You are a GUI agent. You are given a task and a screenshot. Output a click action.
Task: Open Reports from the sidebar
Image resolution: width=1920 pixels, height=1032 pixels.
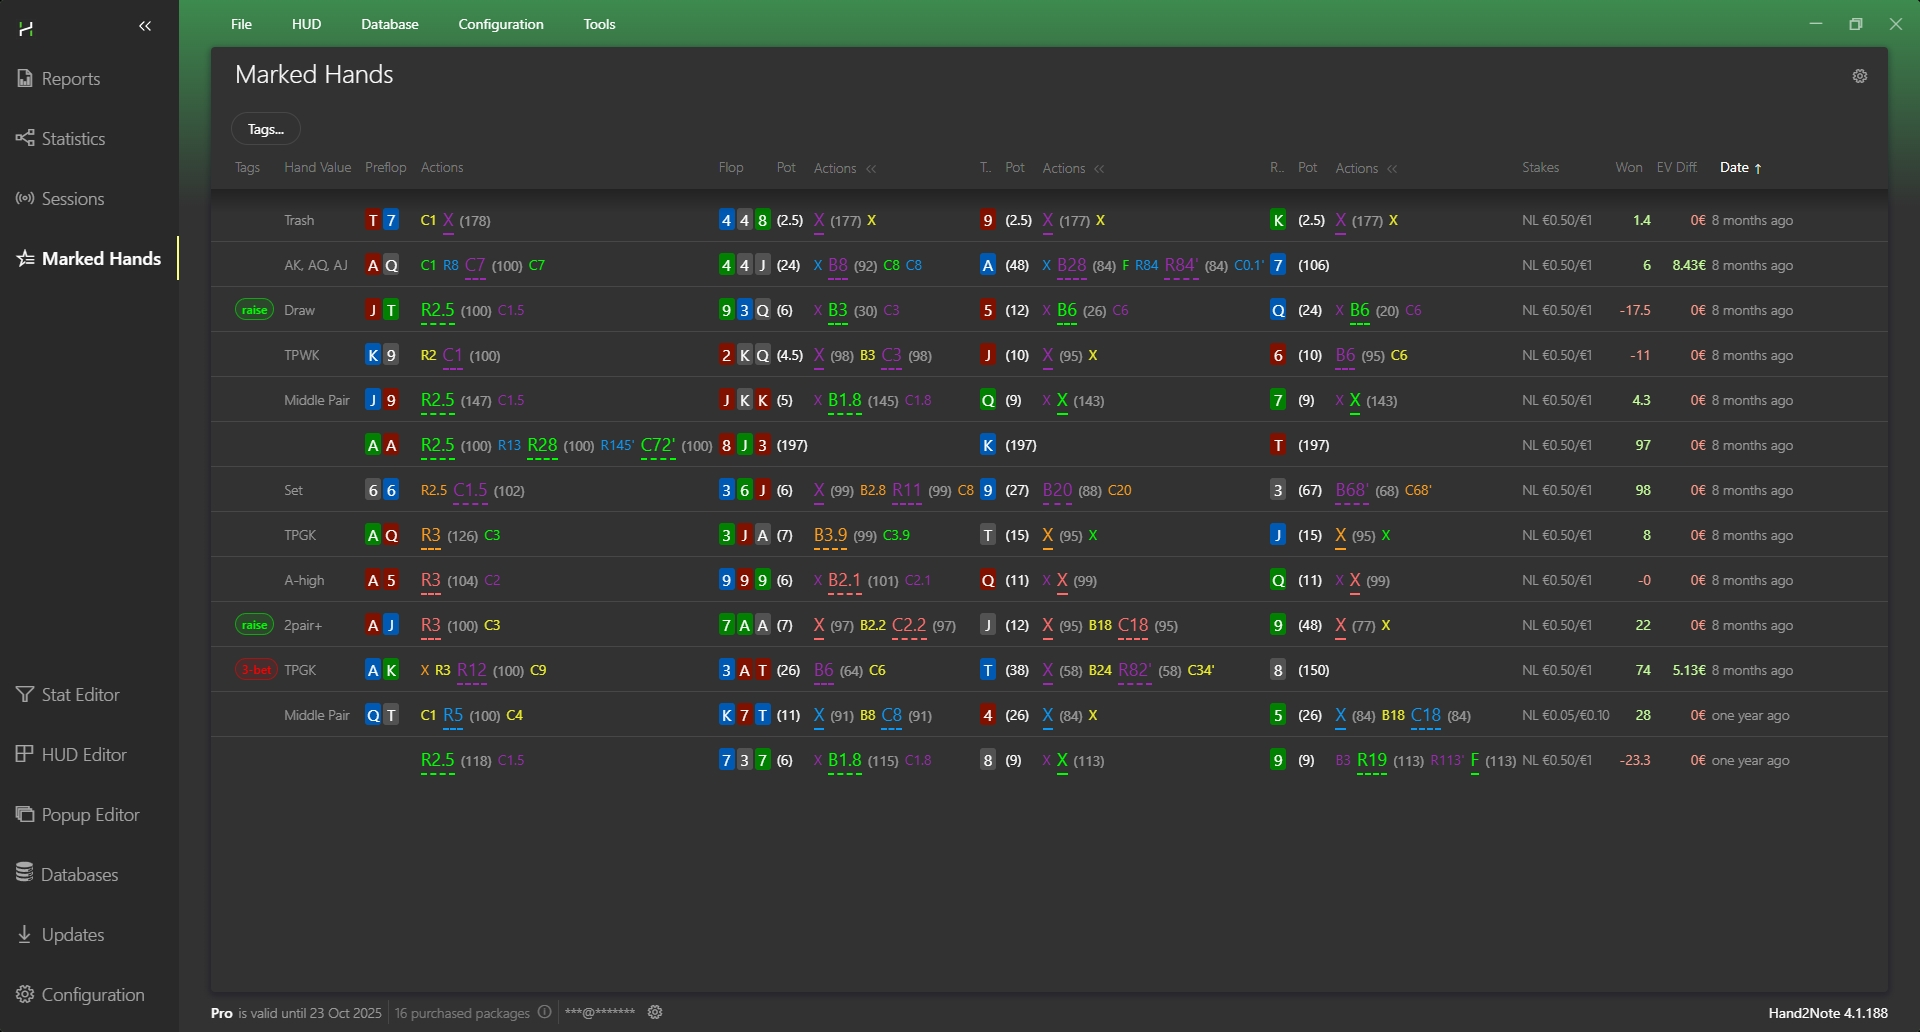70,79
